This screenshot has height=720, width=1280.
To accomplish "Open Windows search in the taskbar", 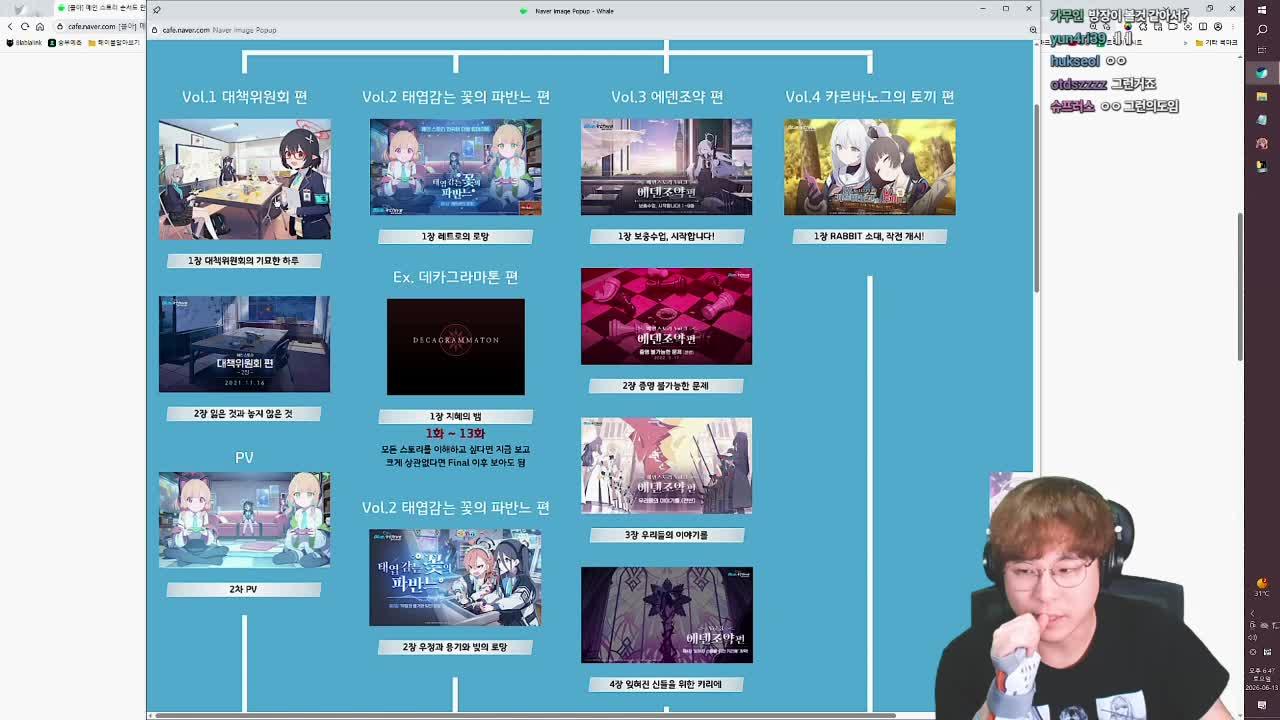I will coord(1262,30).
